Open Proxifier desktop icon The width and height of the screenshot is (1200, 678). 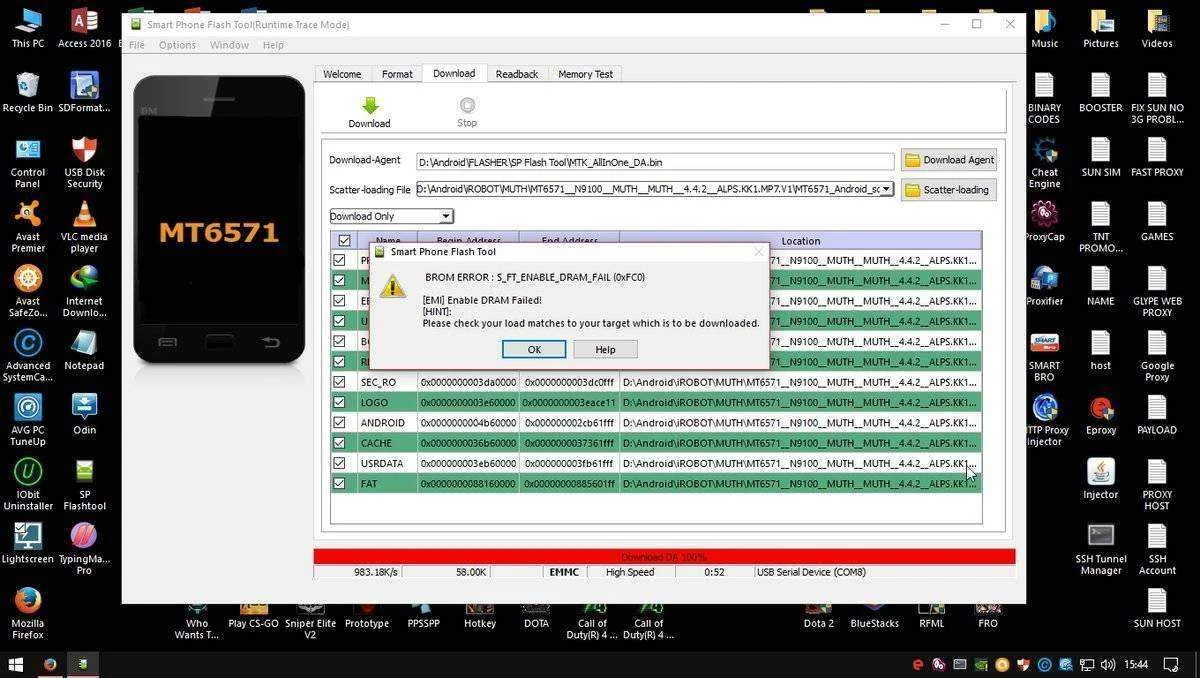click(x=1045, y=285)
